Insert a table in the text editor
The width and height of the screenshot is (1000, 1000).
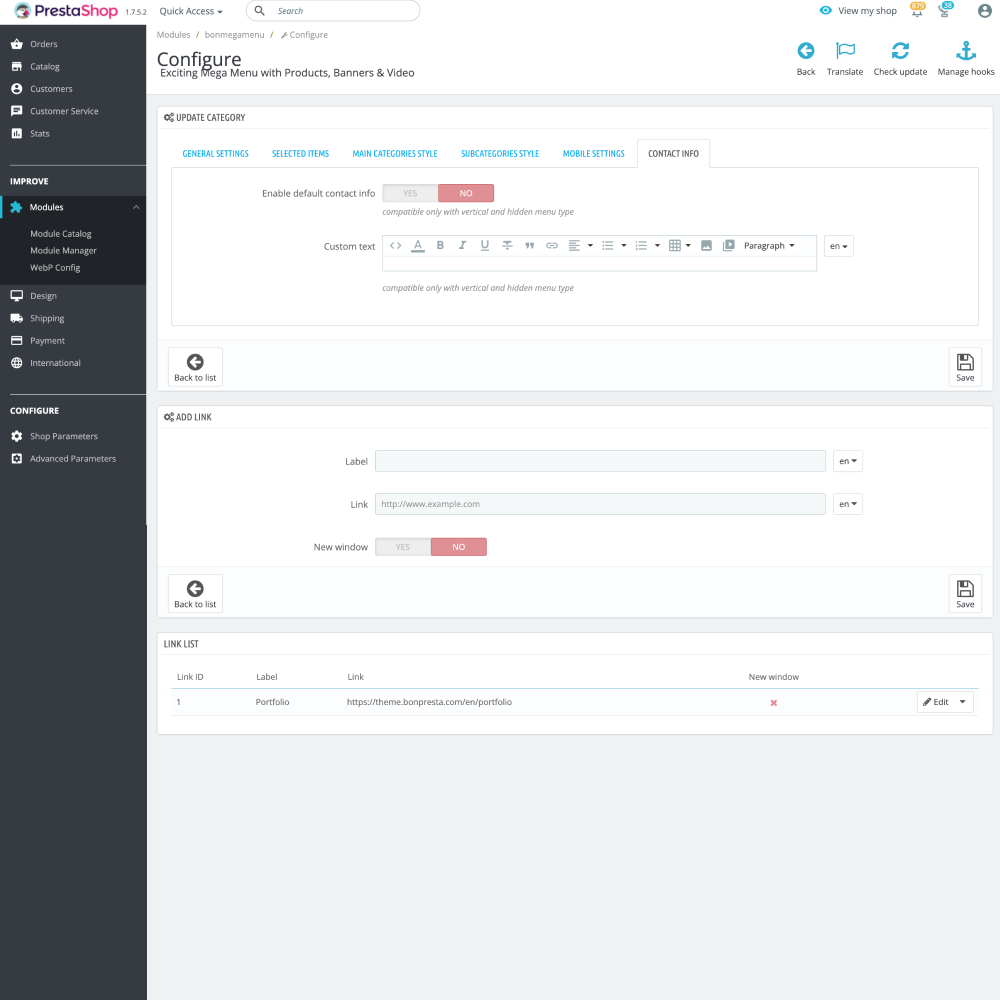(x=674, y=245)
